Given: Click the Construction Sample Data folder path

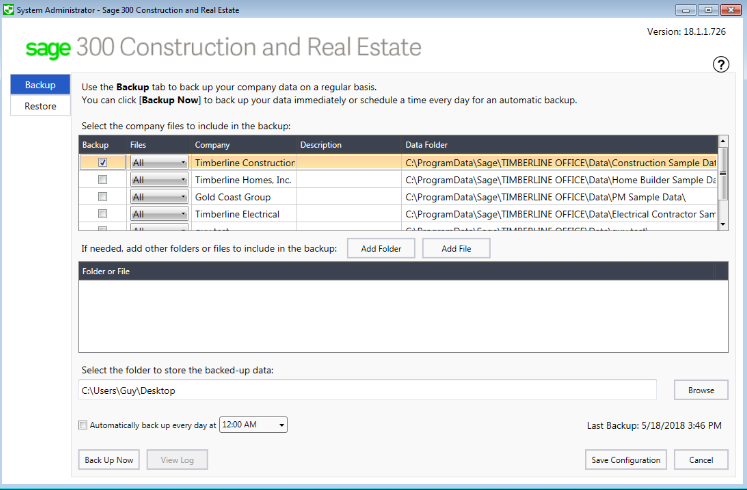Looking at the screenshot, I should tap(560, 163).
